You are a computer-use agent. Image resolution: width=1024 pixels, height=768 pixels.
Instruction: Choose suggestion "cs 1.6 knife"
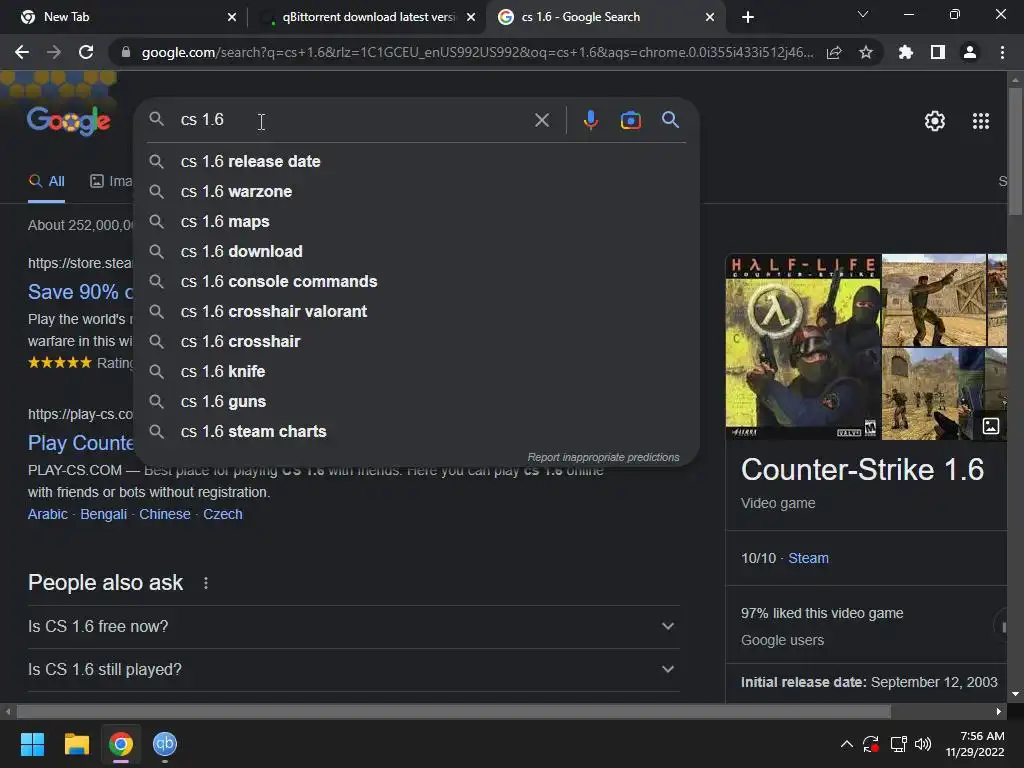click(x=416, y=372)
